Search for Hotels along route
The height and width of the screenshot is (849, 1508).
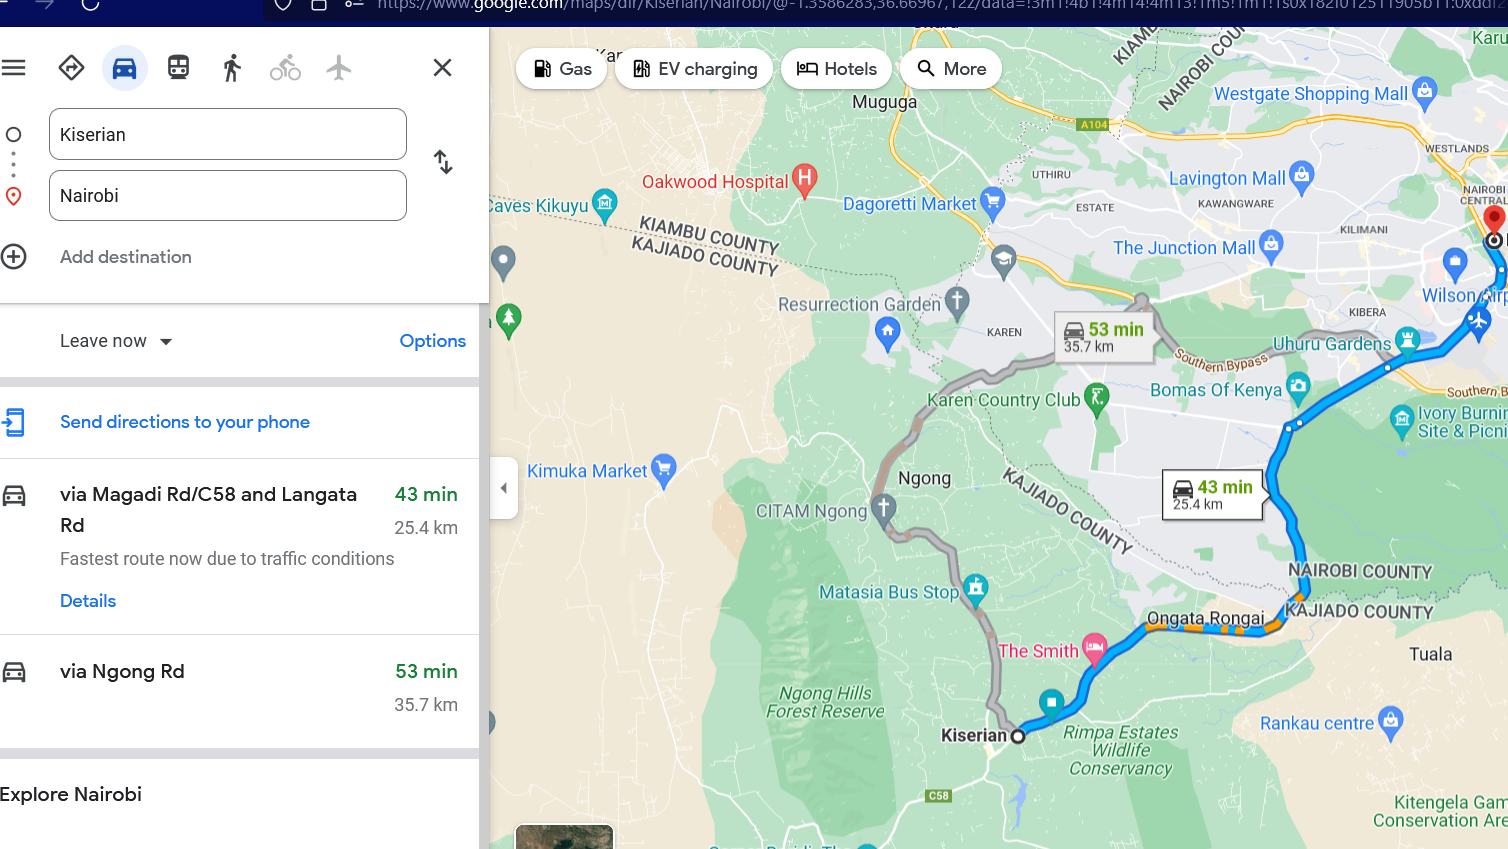(x=837, y=69)
